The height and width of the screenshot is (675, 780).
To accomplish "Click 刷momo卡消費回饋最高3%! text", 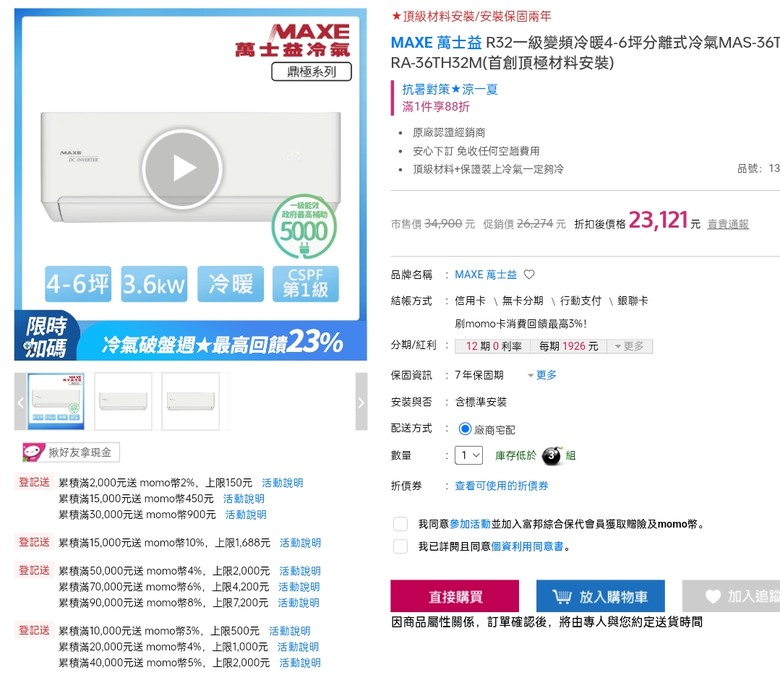I will point(521,324).
